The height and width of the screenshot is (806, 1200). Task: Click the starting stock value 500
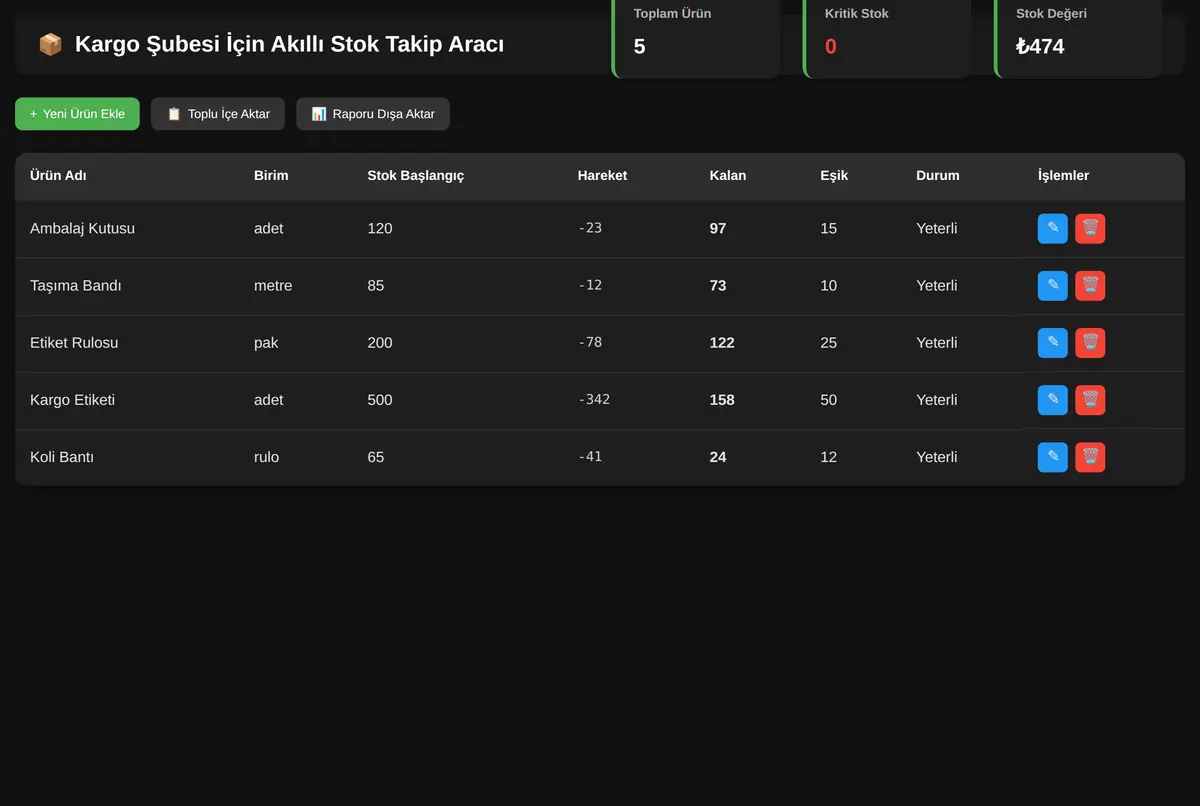(380, 400)
